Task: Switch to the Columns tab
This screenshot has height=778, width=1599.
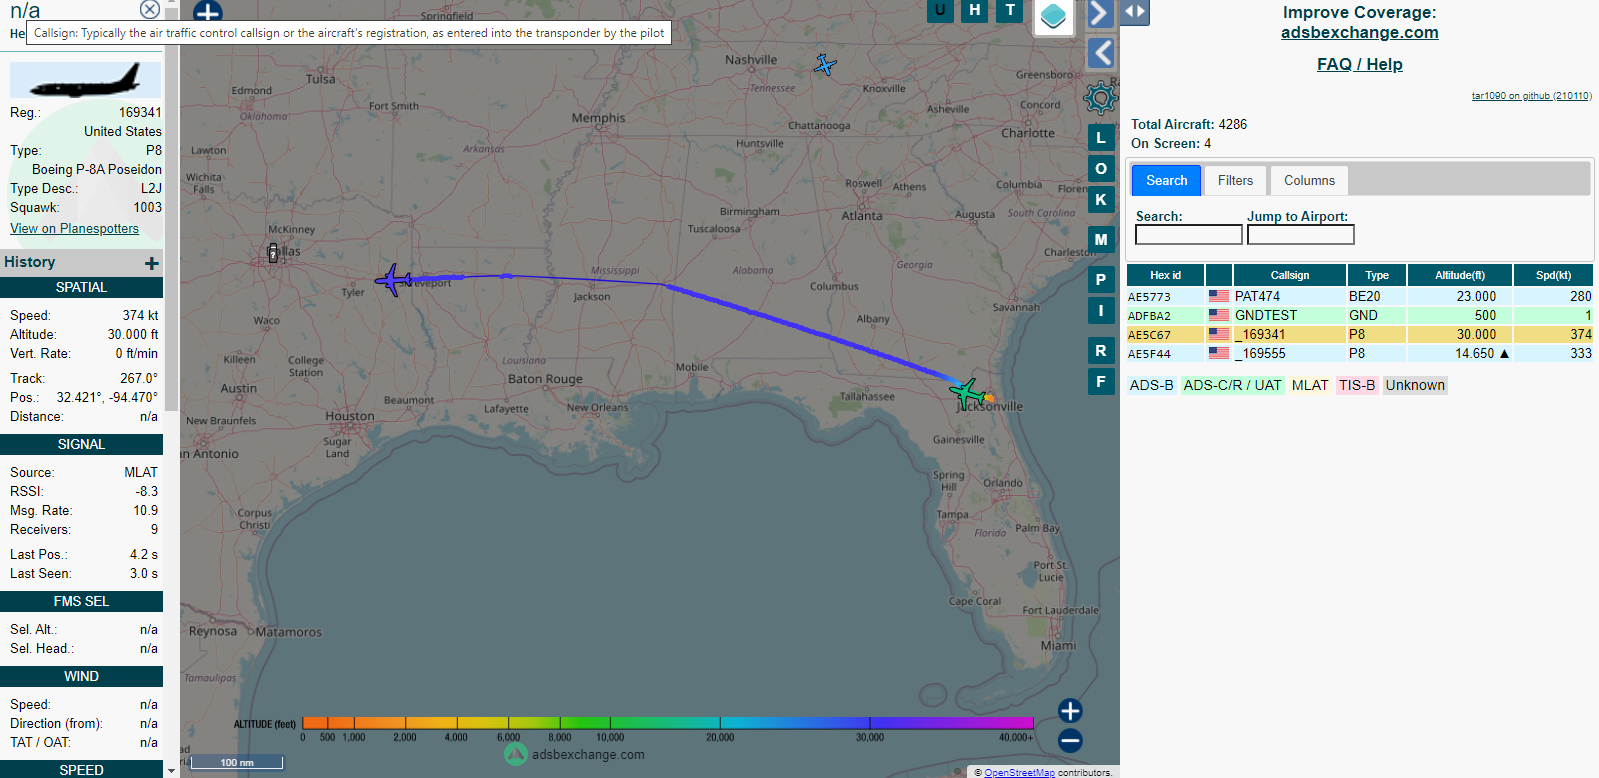Action: (1309, 181)
